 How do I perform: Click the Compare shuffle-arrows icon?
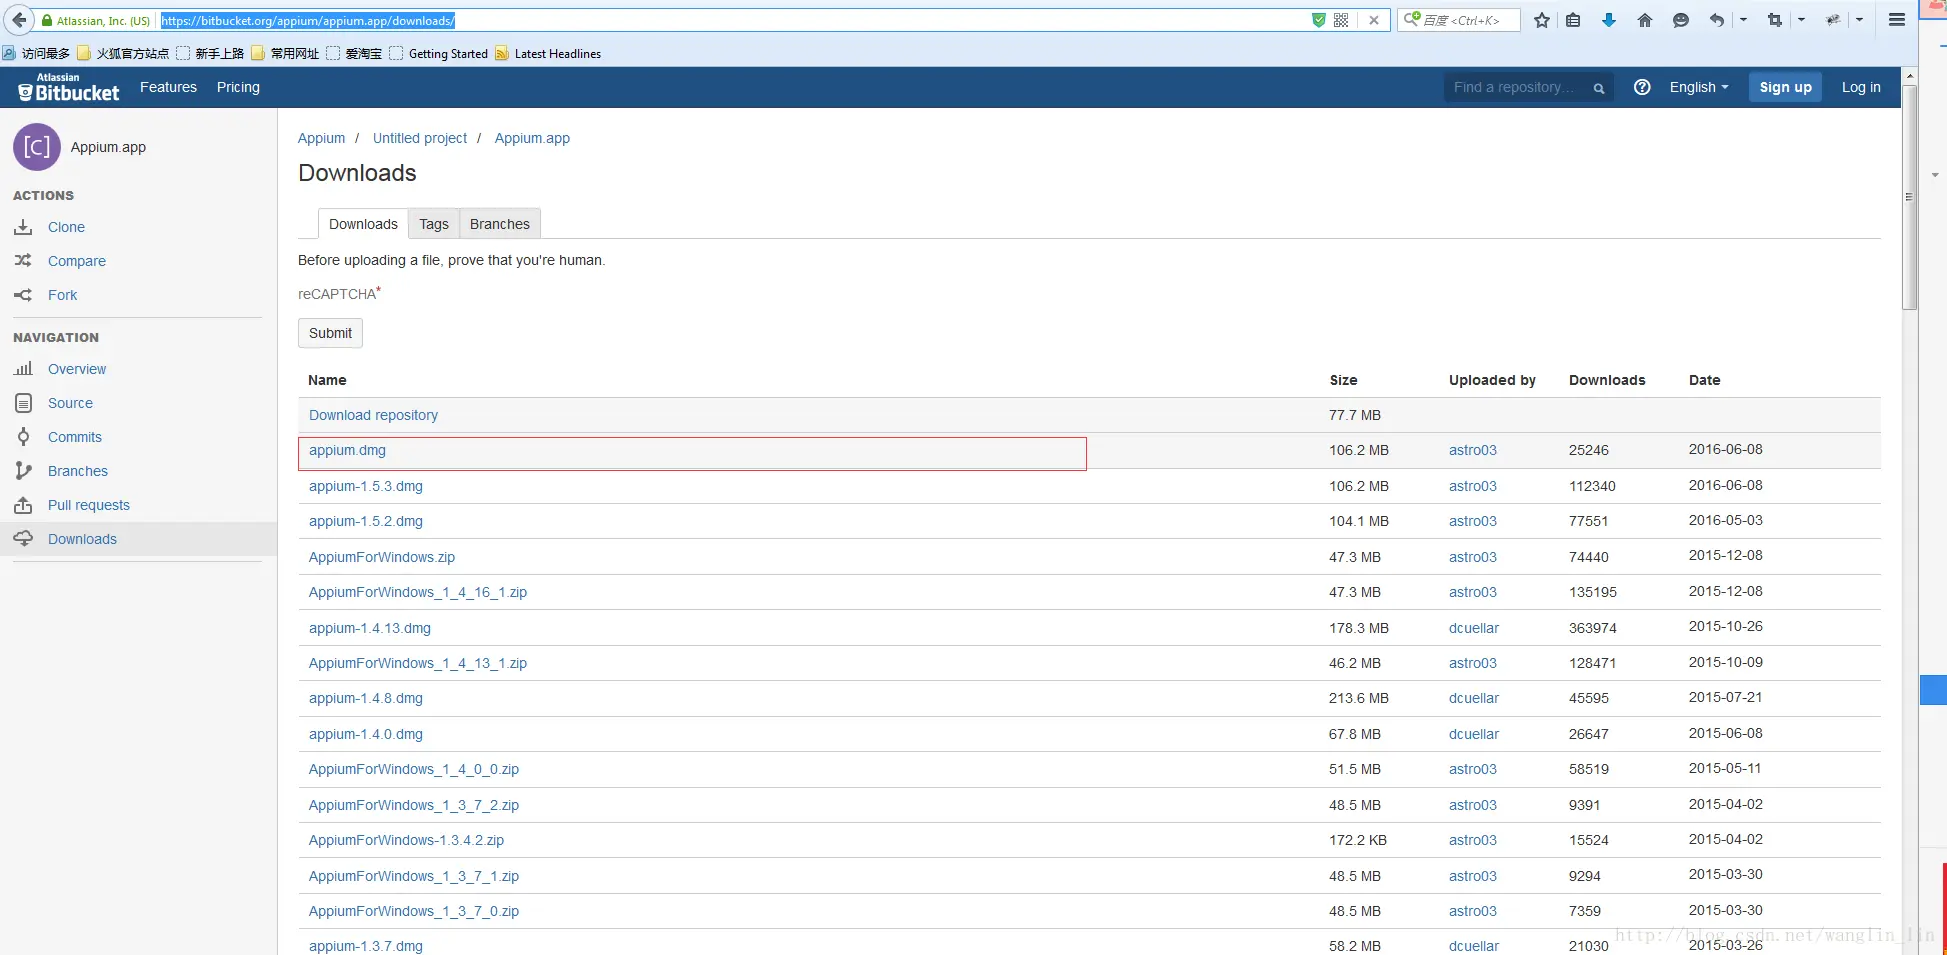click(x=23, y=261)
